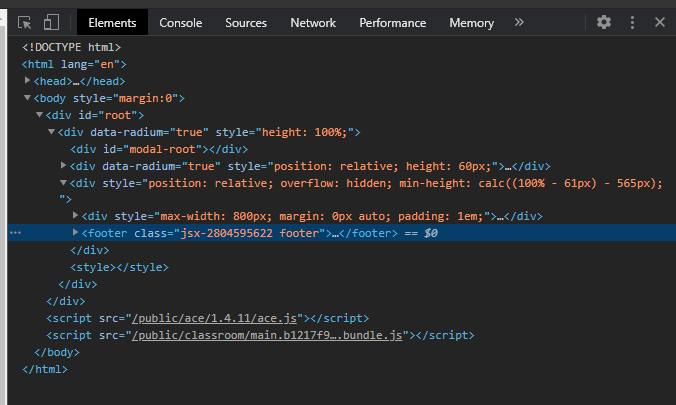Toggle the device toolbar icon
The image size is (676, 405).
(51, 22)
